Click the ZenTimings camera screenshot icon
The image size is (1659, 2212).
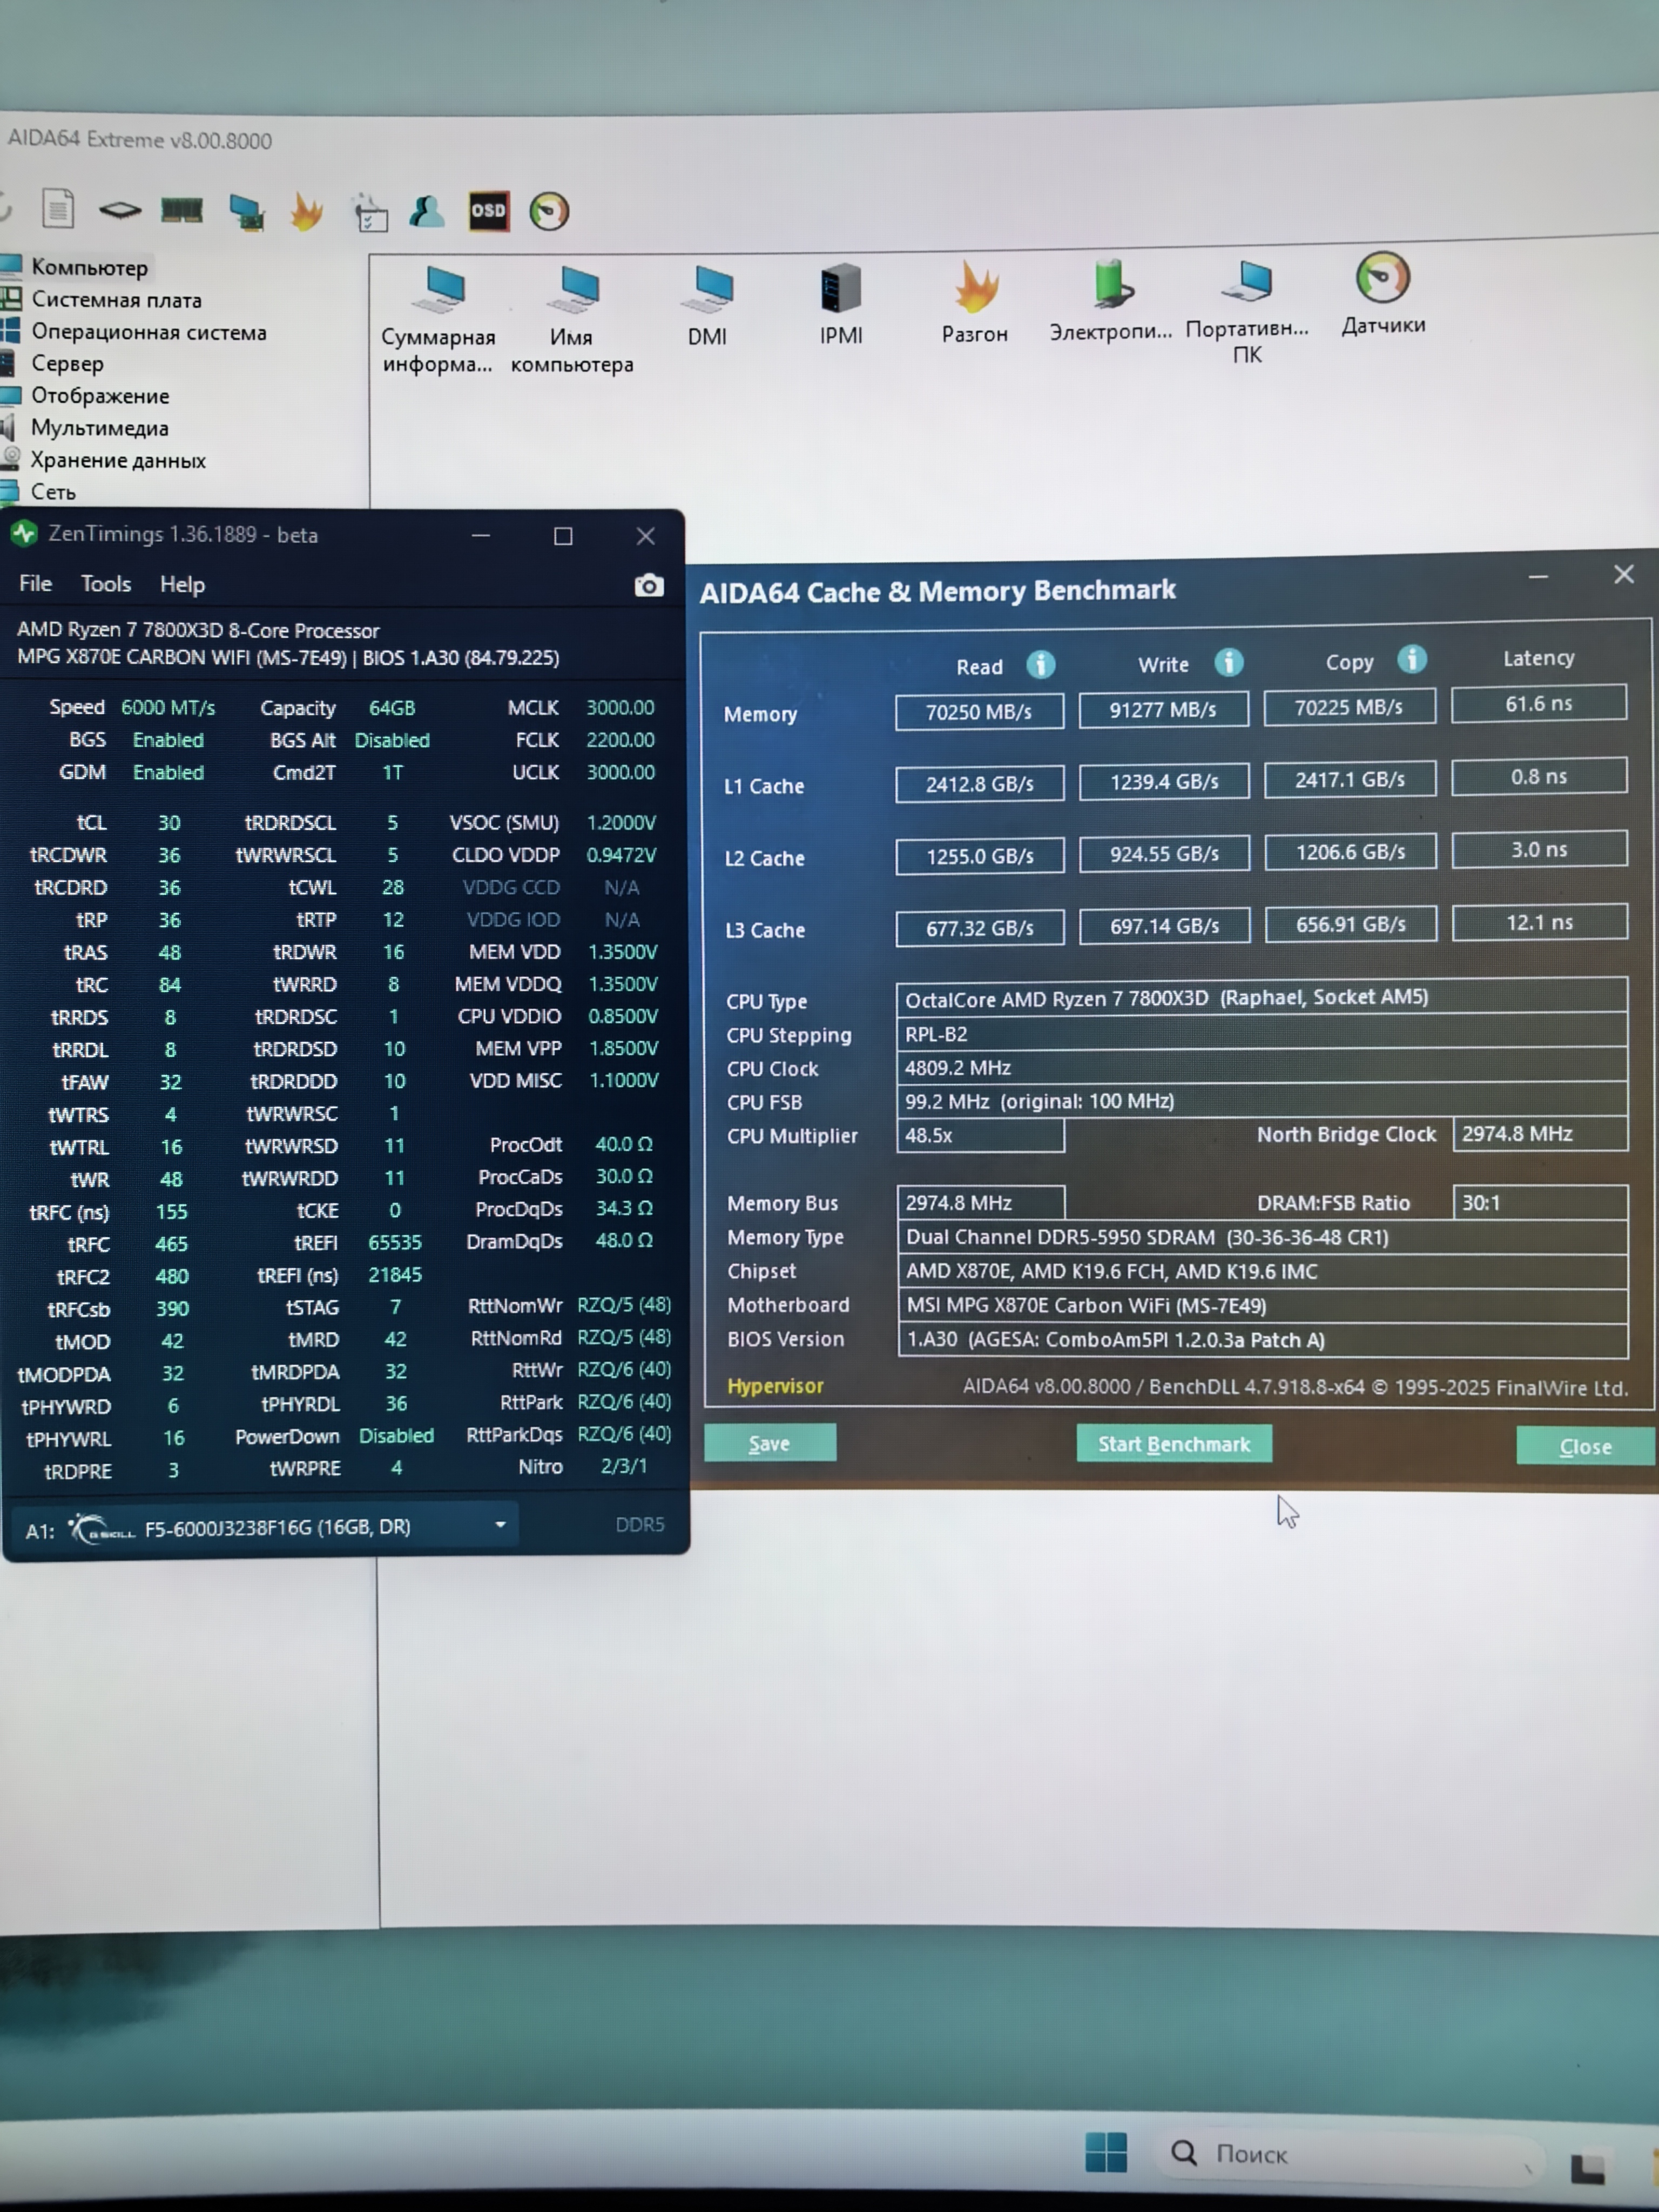[x=648, y=586]
